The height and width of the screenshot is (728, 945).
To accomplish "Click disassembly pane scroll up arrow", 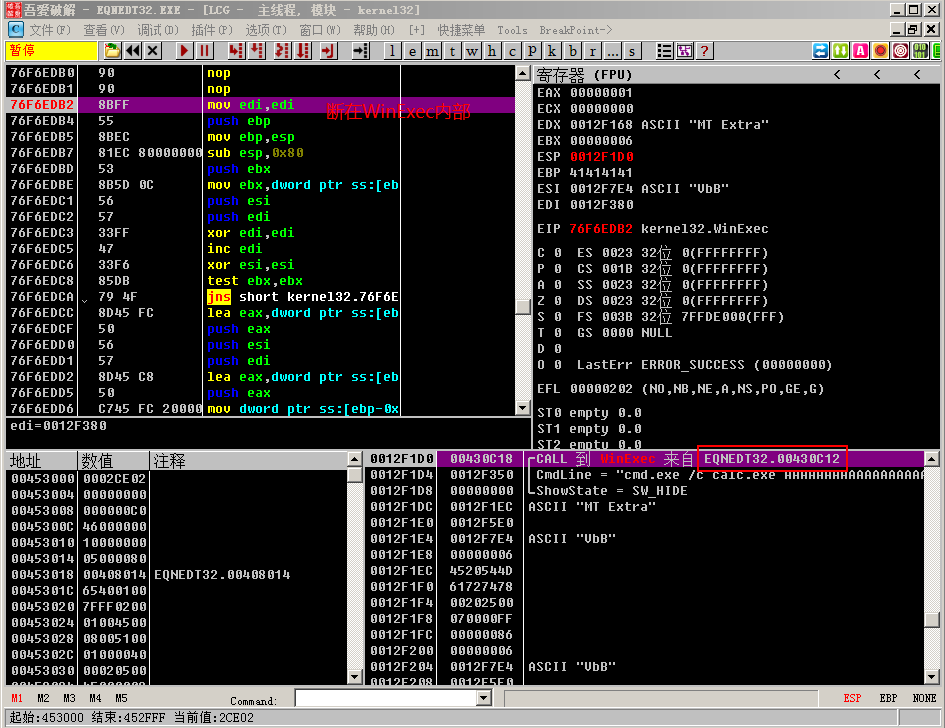I will [x=523, y=74].
